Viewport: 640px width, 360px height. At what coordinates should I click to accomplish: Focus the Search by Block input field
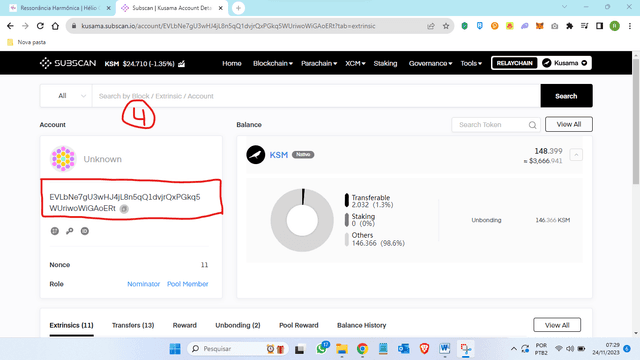(316, 96)
